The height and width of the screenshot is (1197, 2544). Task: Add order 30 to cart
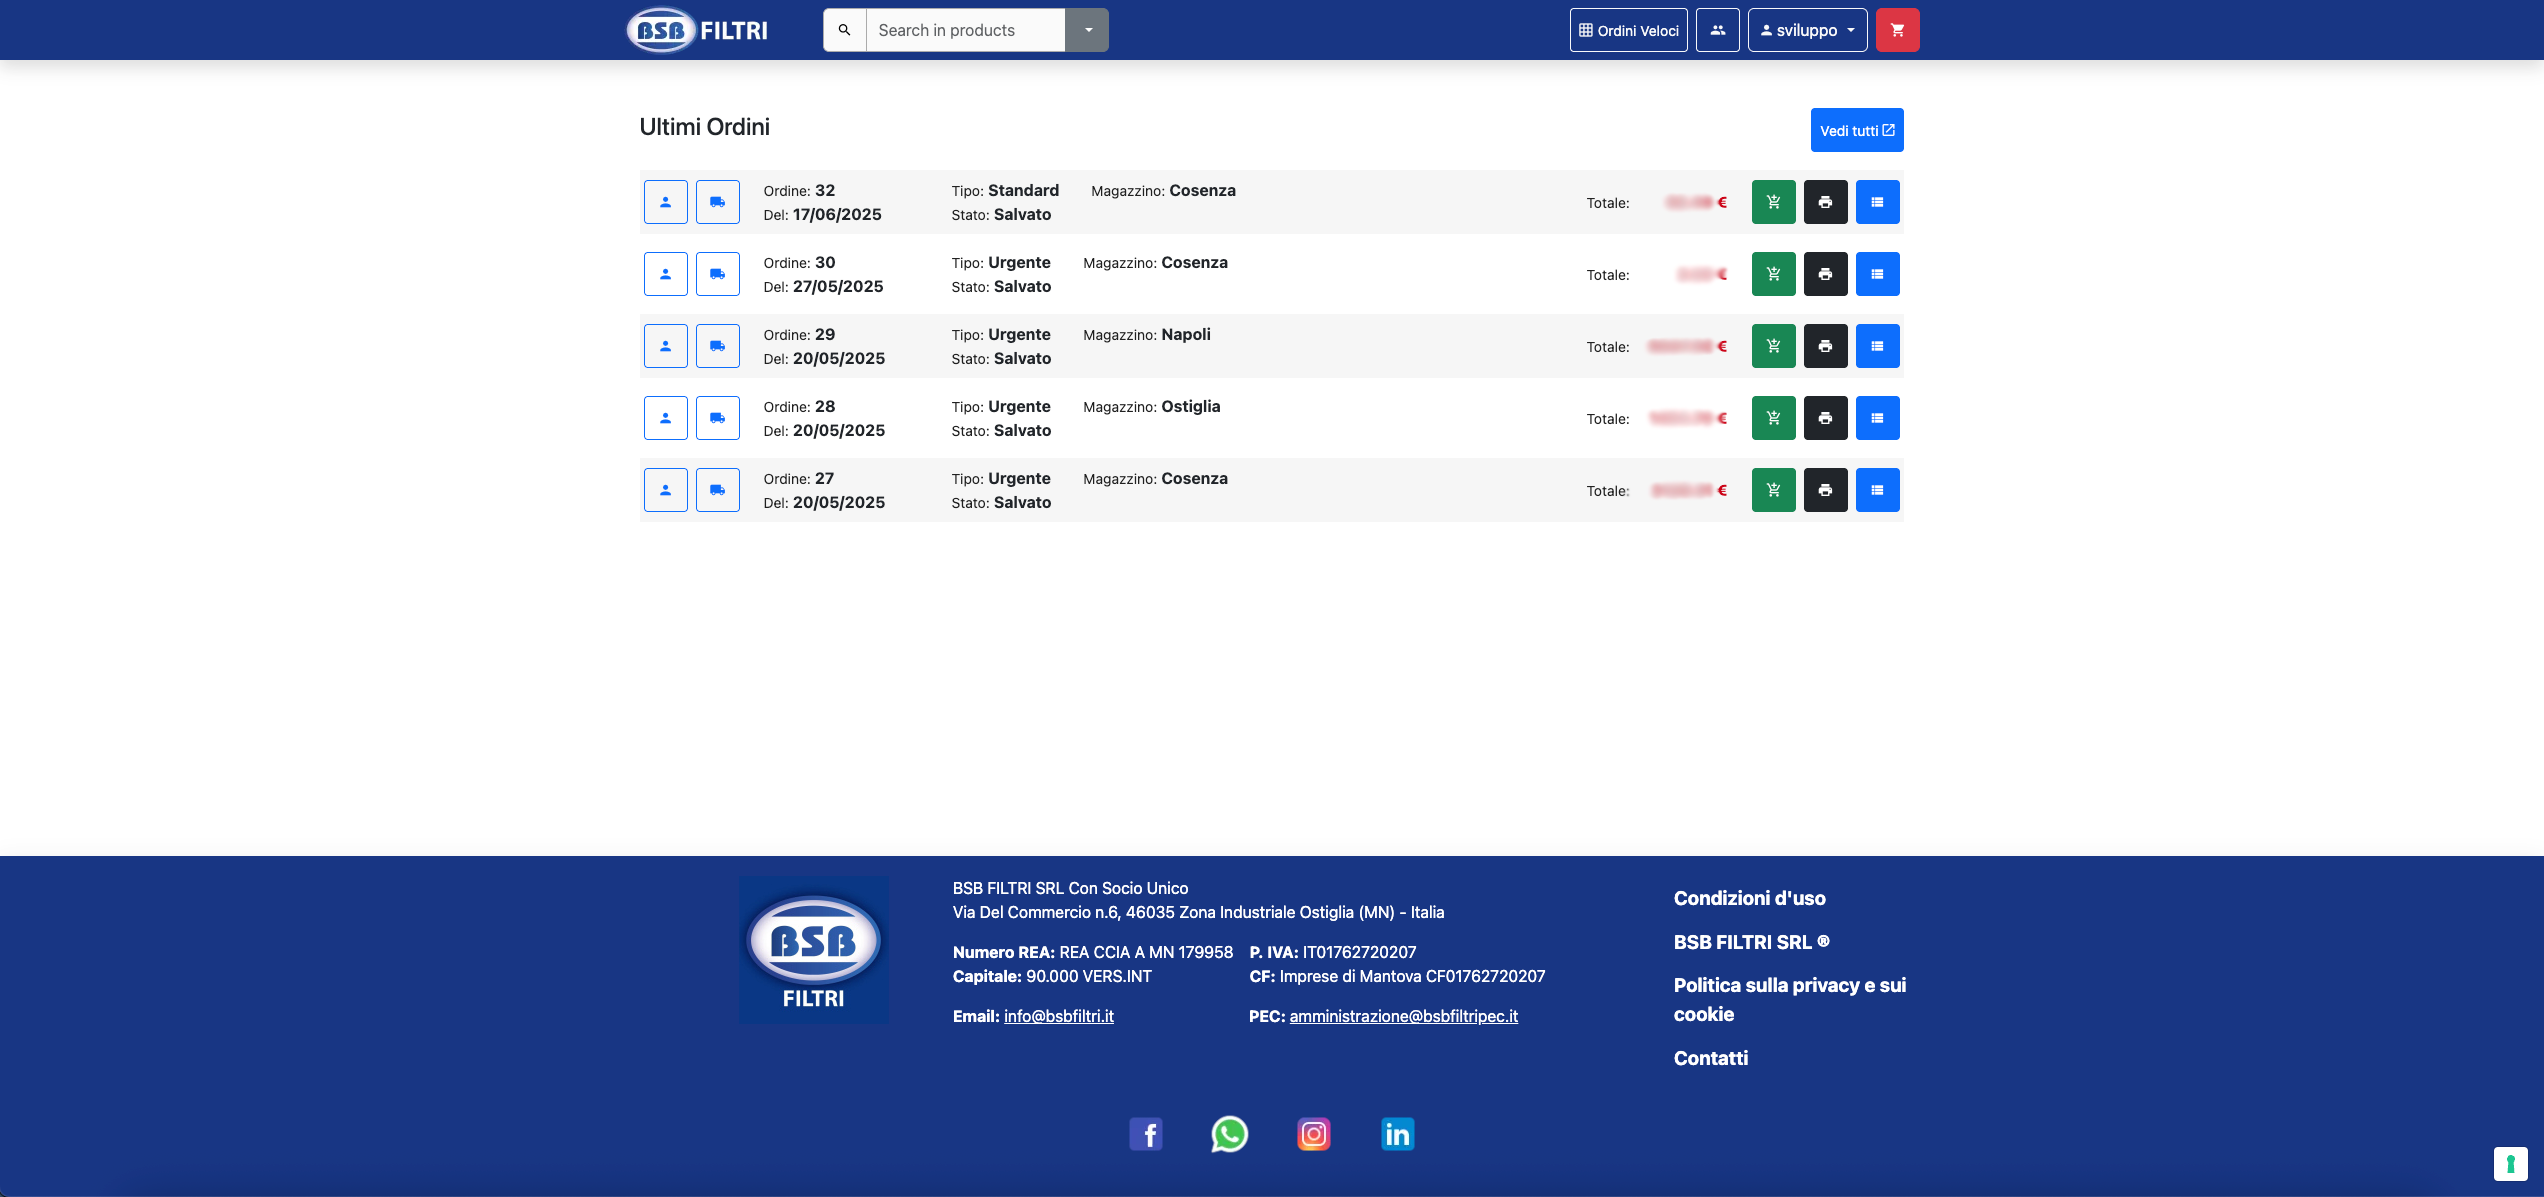(x=1773, y=274)
